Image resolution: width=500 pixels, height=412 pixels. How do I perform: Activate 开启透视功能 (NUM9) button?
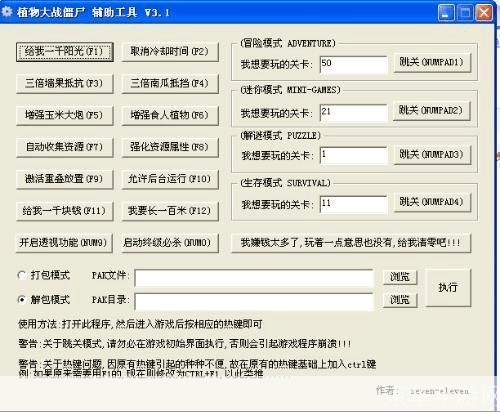click(65, 243)
